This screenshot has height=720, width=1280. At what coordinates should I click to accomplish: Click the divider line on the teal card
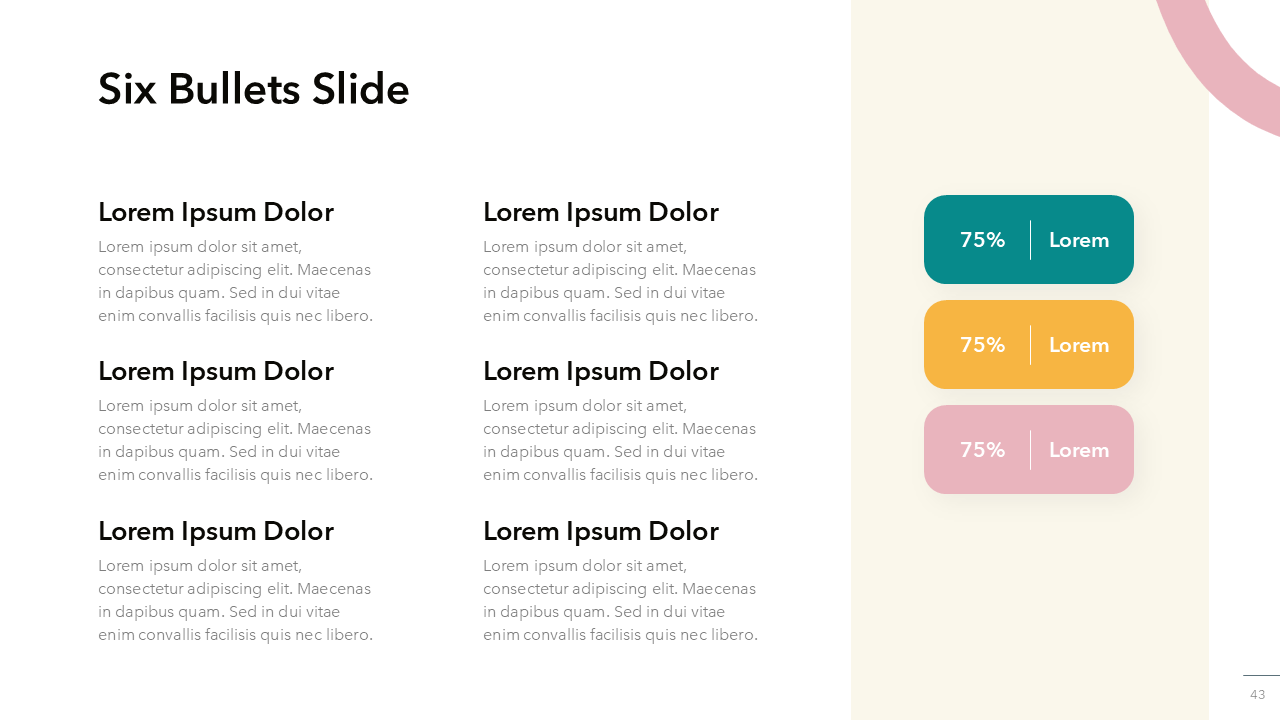(x=1030, y=240)
